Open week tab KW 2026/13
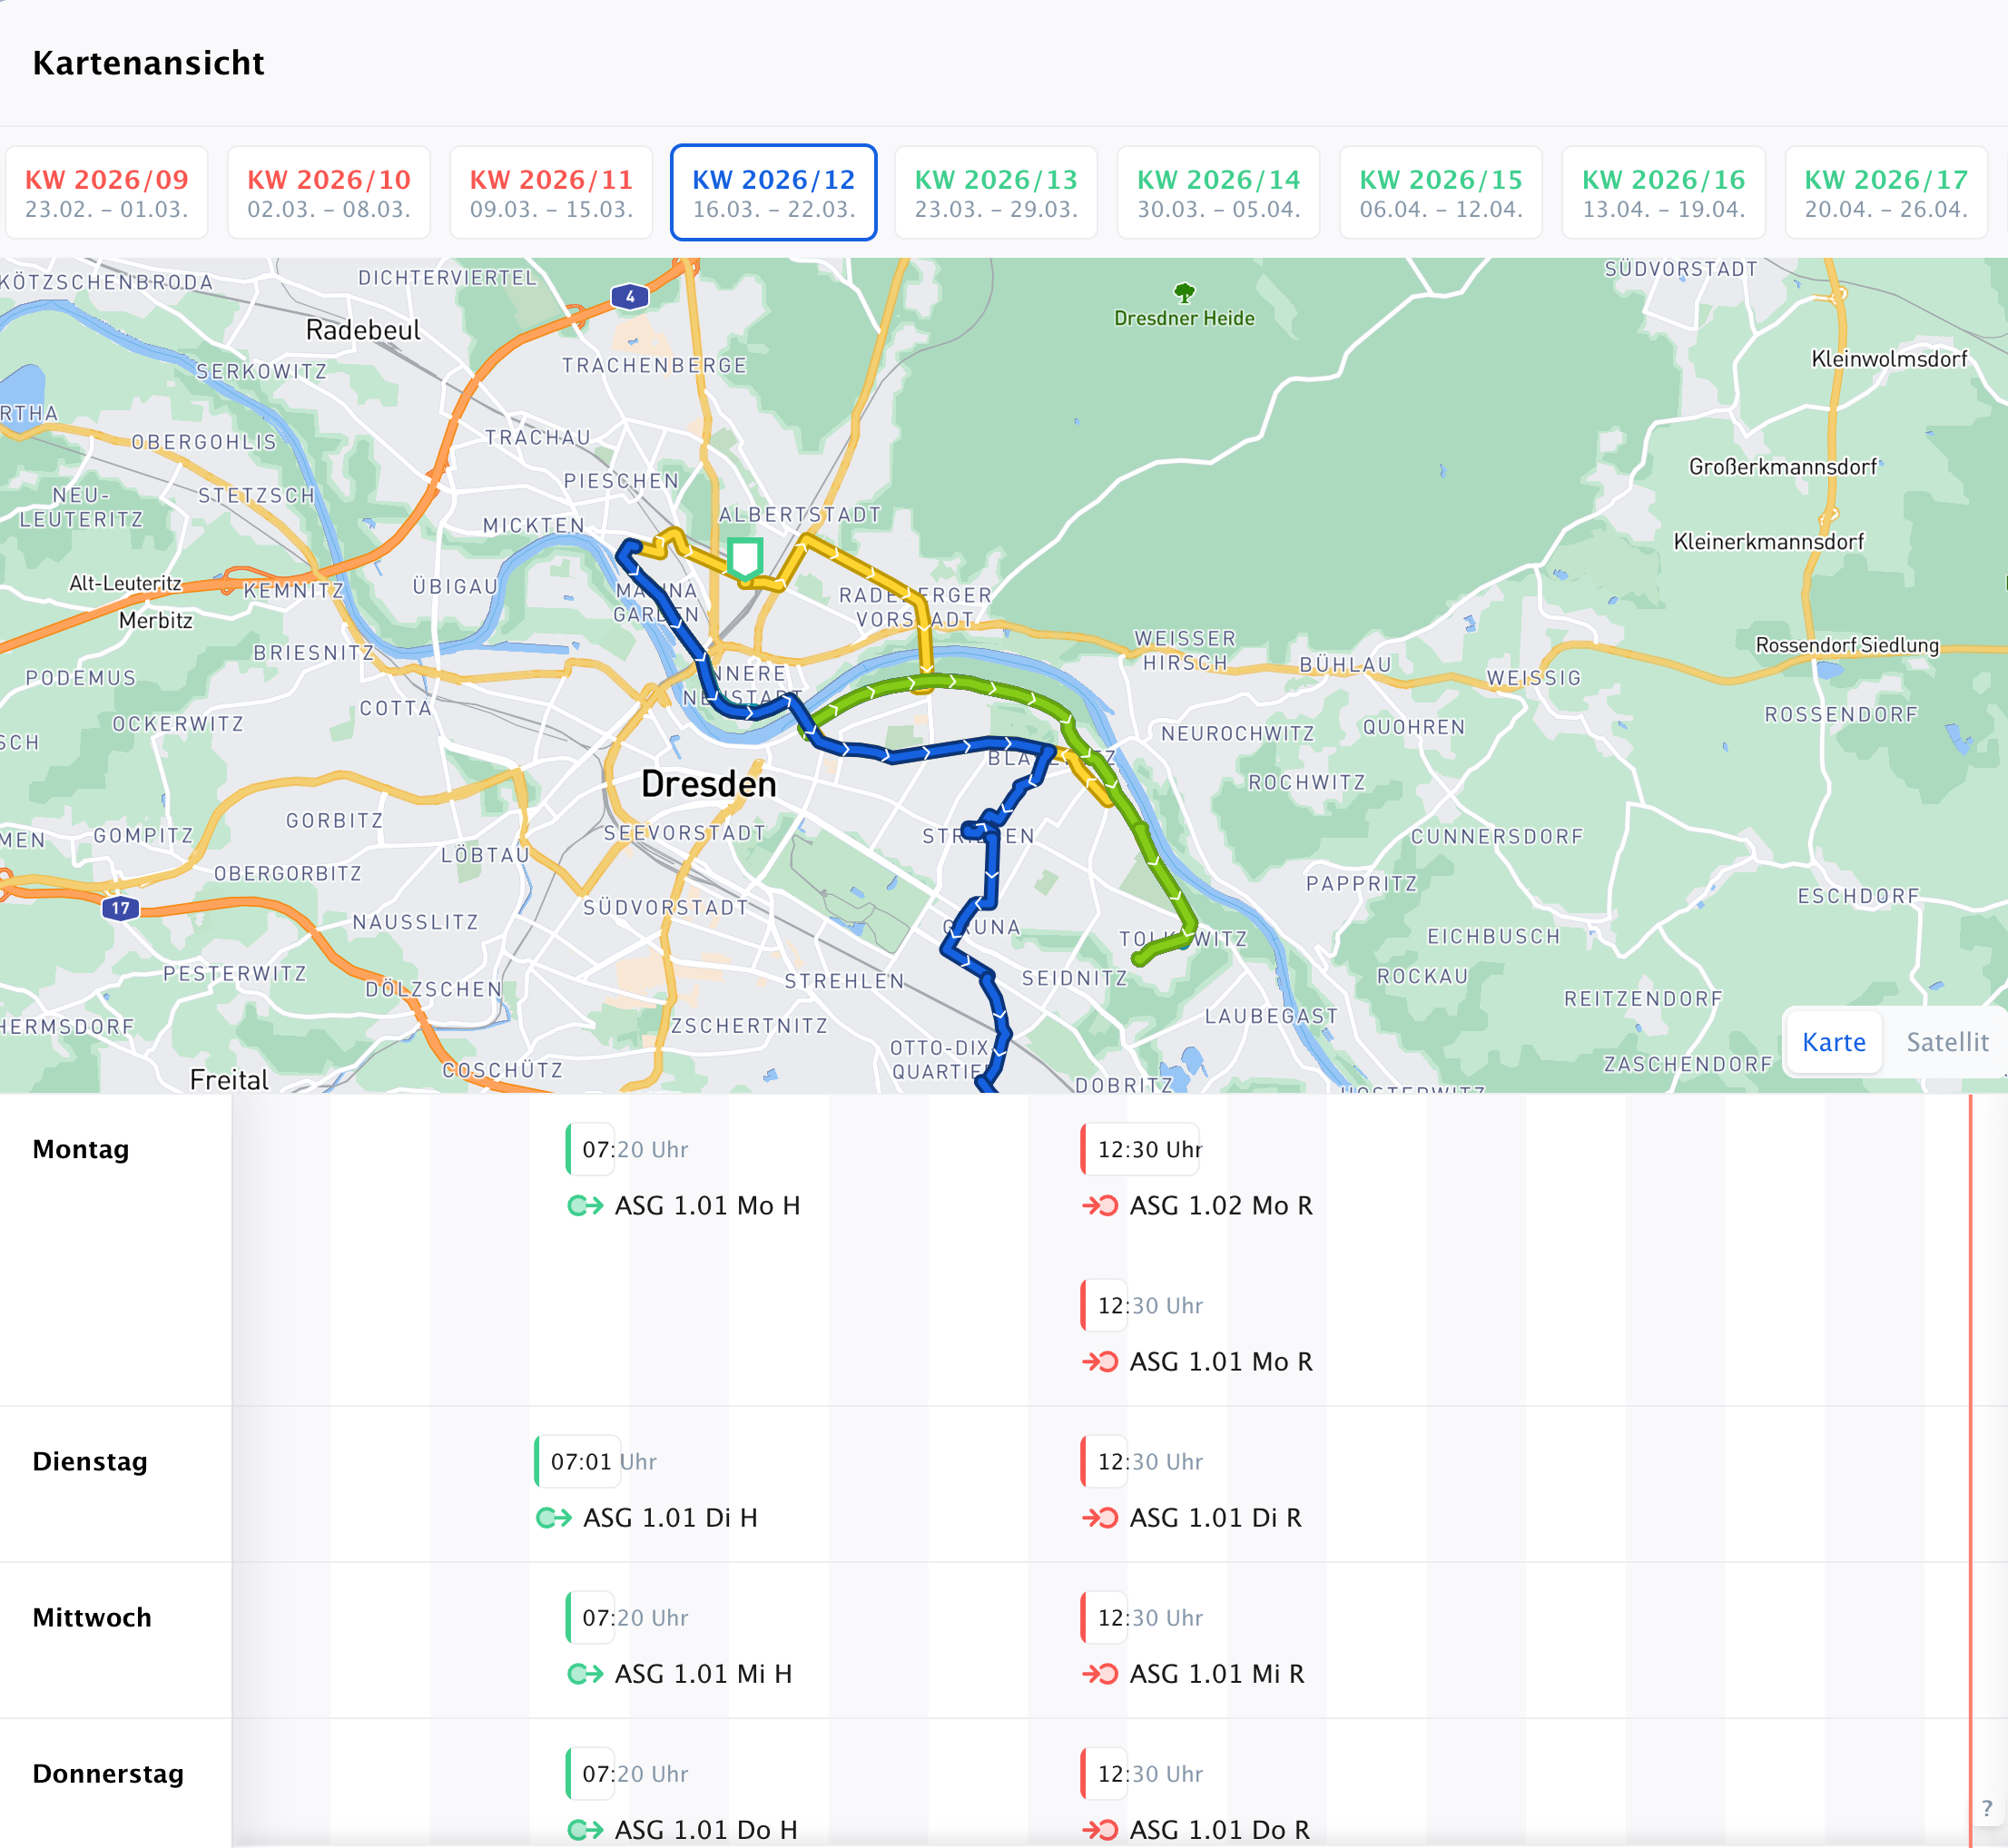The height and width of the screenshot is (1848, 2008). tap(996, 193)
